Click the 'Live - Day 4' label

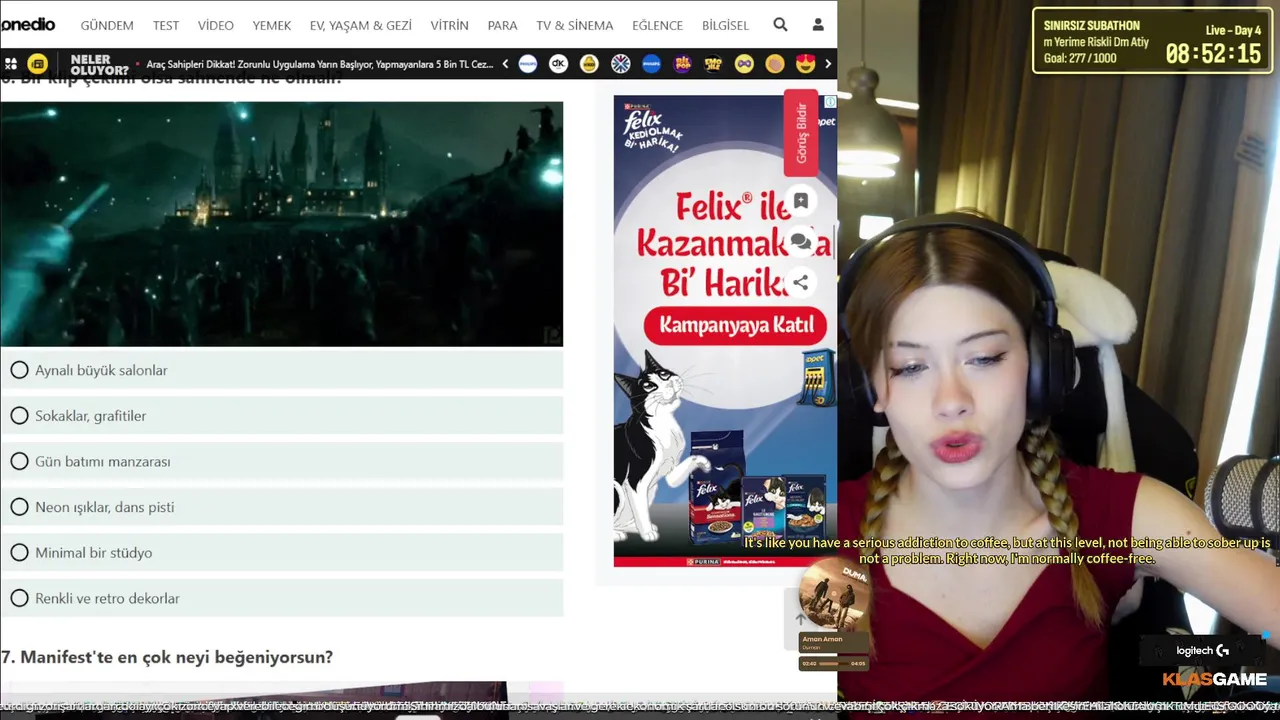click(1233, 30)
